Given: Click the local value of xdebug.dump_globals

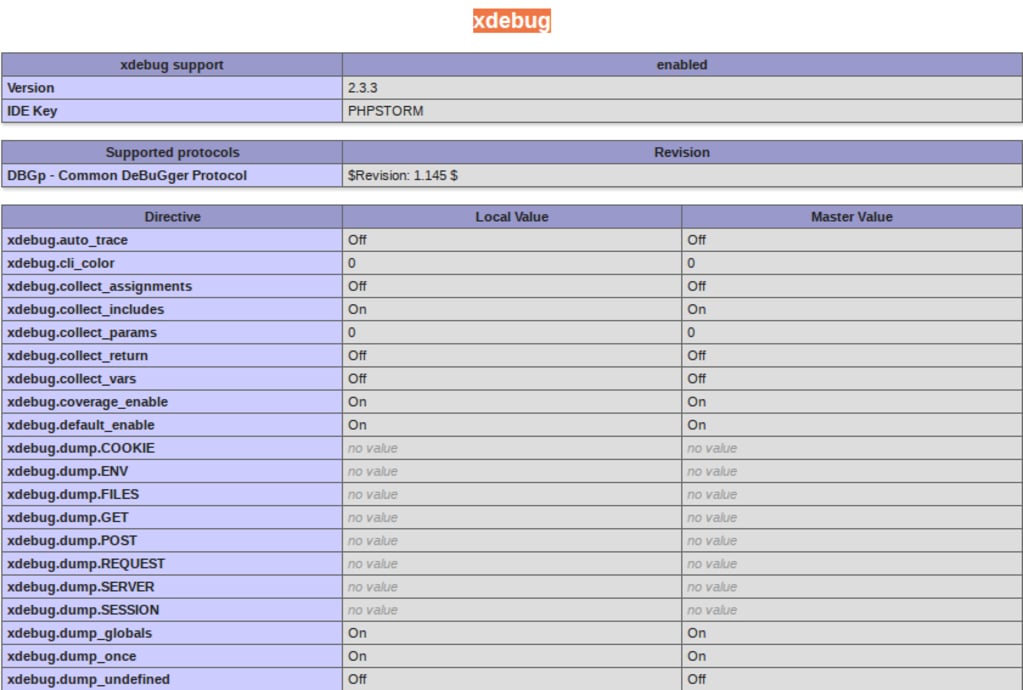Looking at the screenshot, I should (357, 633).
